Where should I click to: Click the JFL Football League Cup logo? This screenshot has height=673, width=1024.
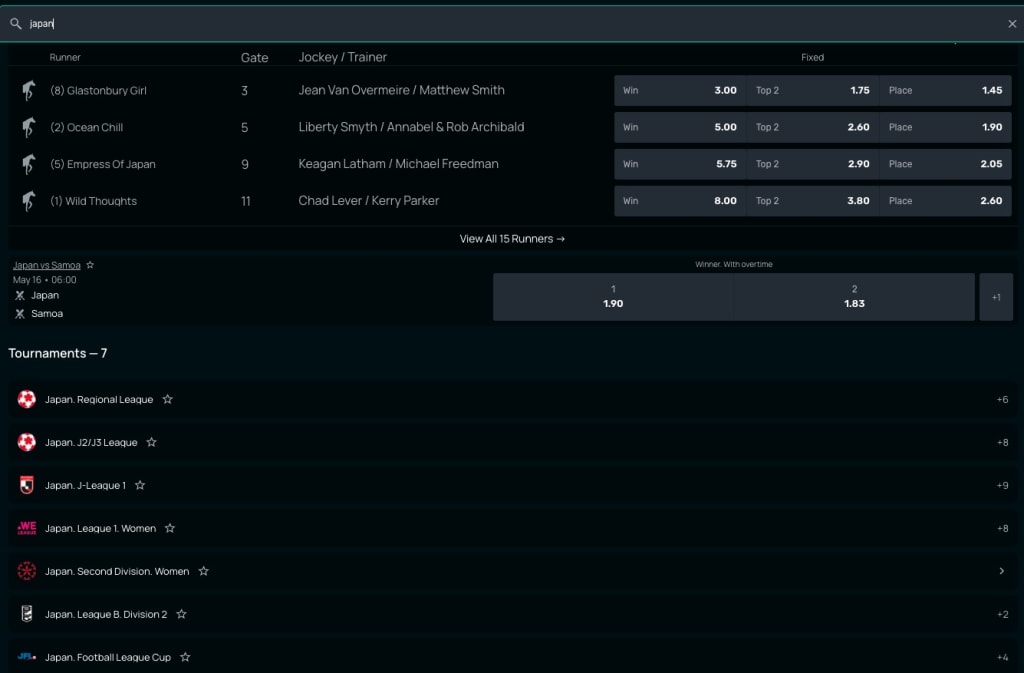click(x=27, y=657)
